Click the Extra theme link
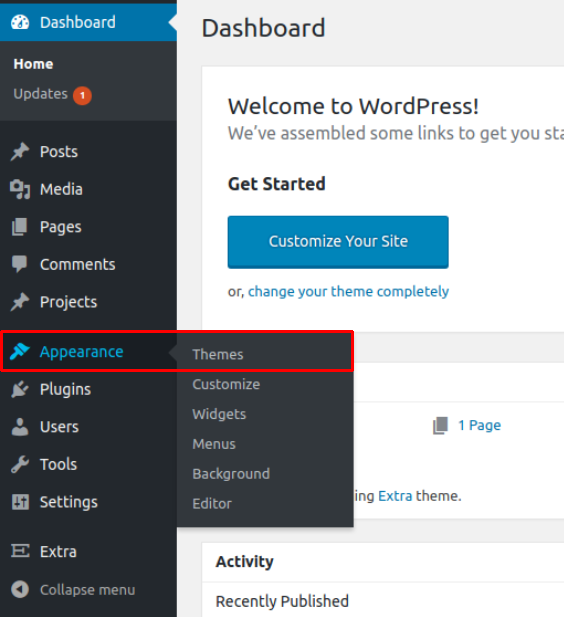564x617 pixels. (x=395, y=496)
